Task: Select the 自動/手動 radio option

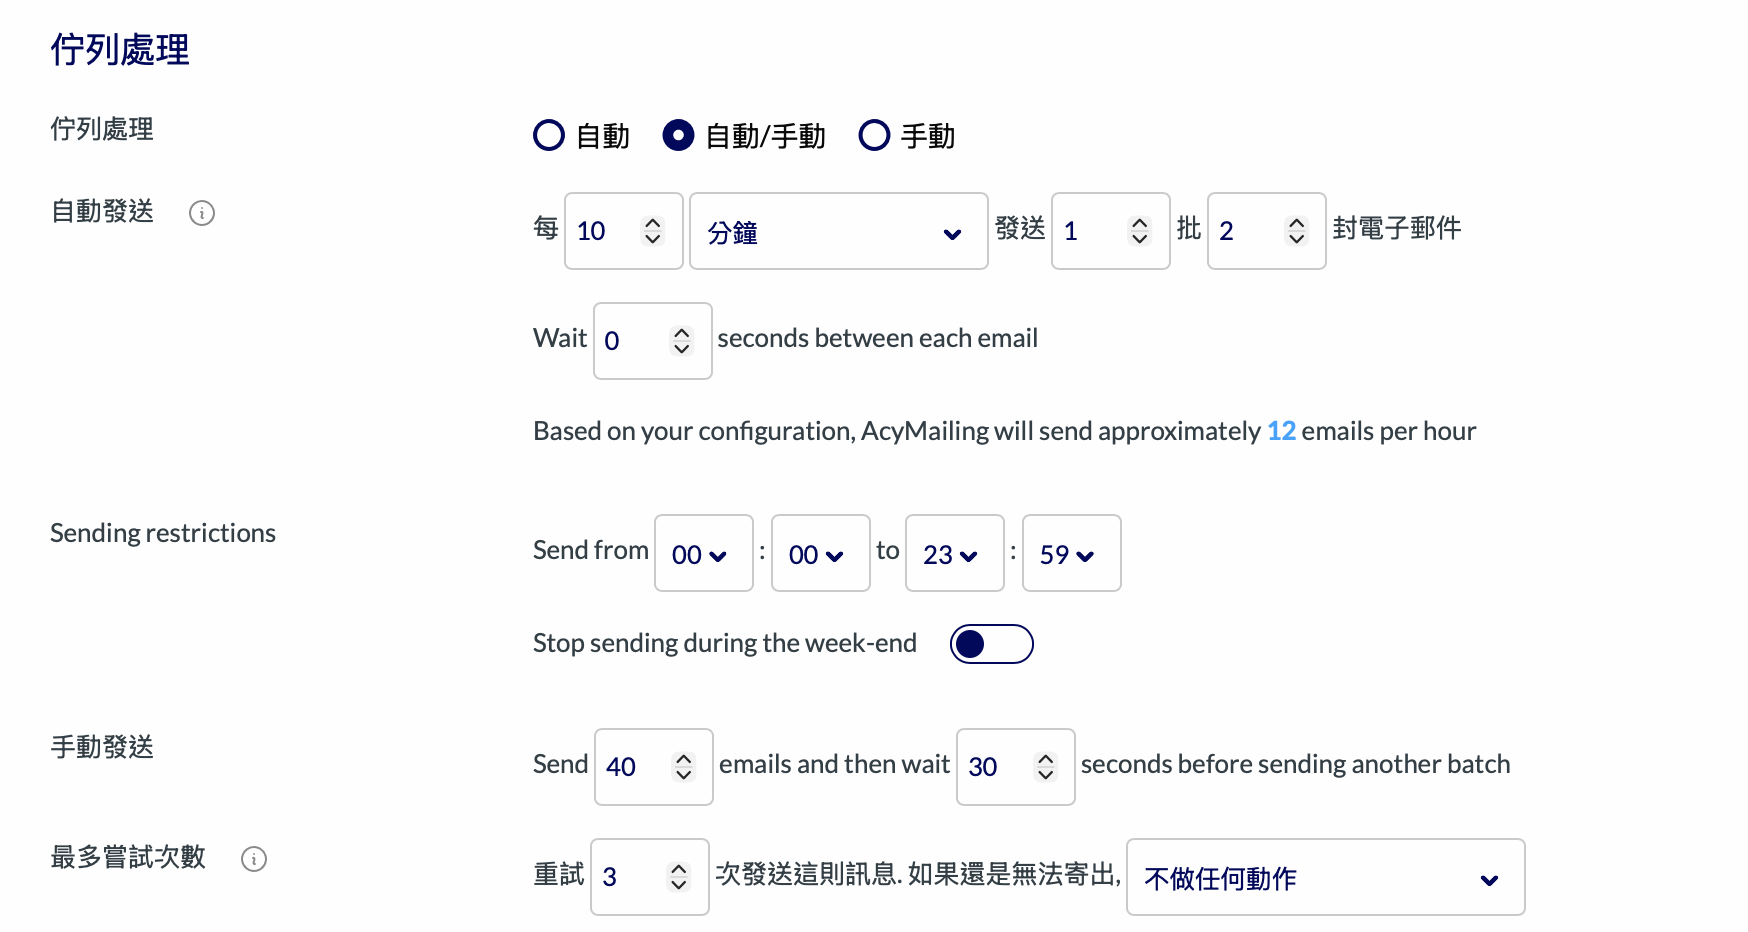Action: [678, 135]
